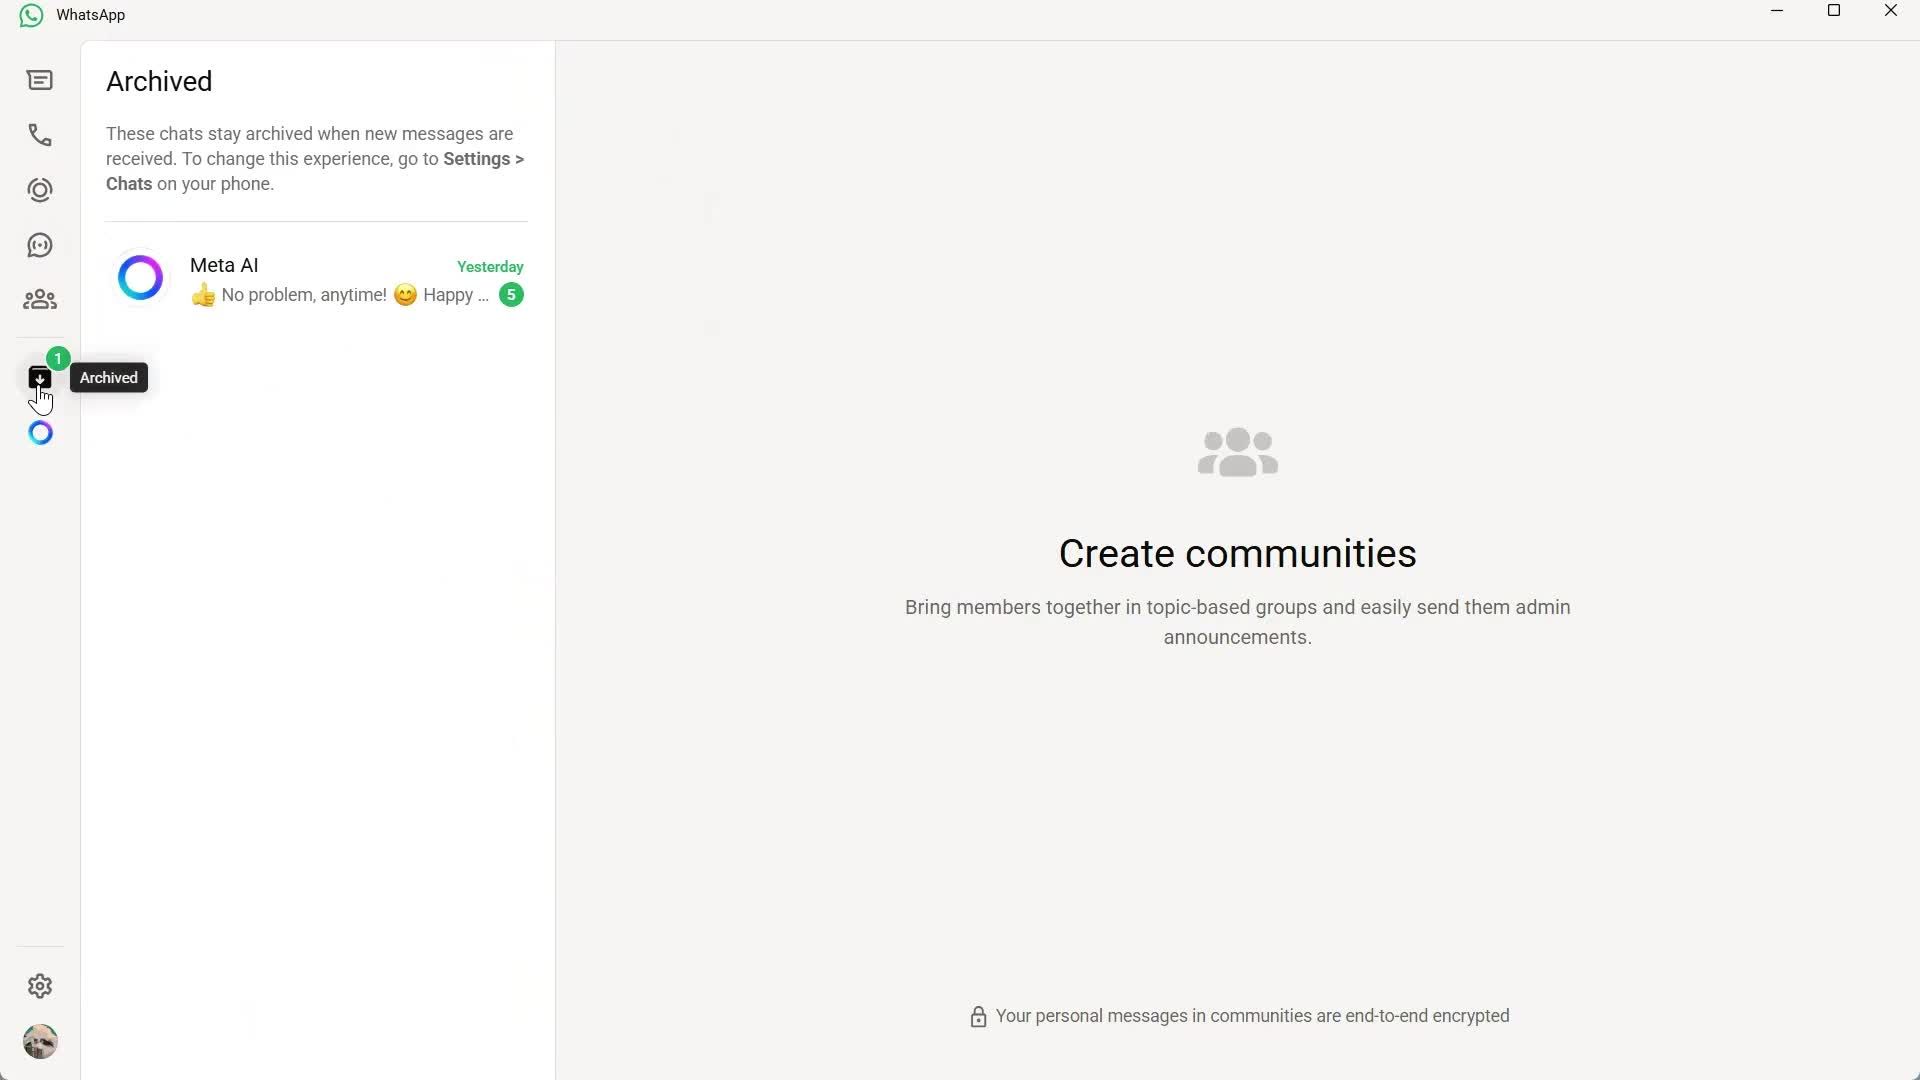The height and width of the screenshot is (1080, 1920).
Task: Click the 'Yesterday' timestamp on Meta AI chat
Action: tap(489, 267)
